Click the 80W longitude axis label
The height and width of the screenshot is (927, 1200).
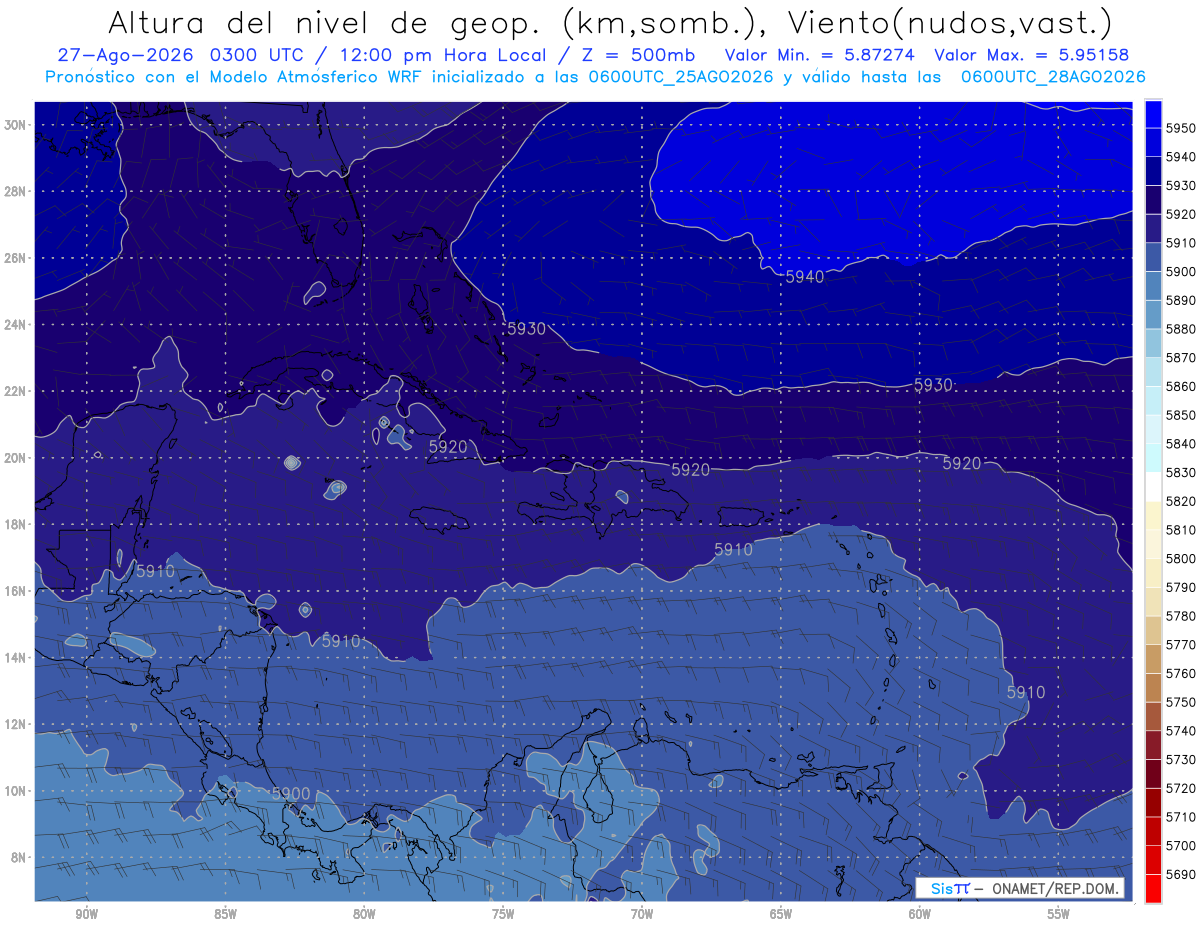click(x=364, y=915)
